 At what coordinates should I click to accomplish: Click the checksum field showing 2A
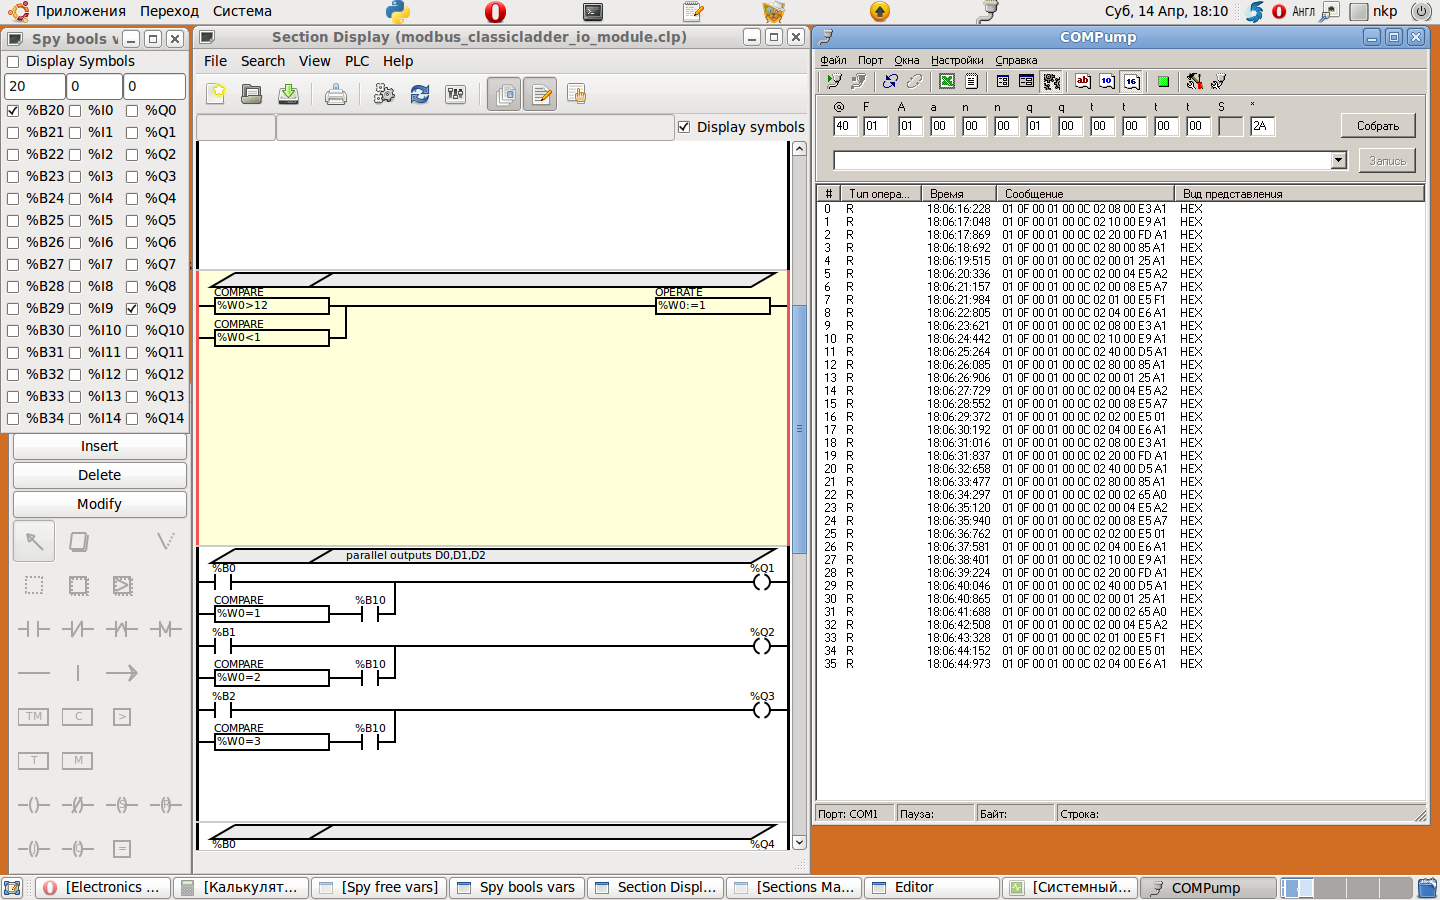tap(1262, 126)
